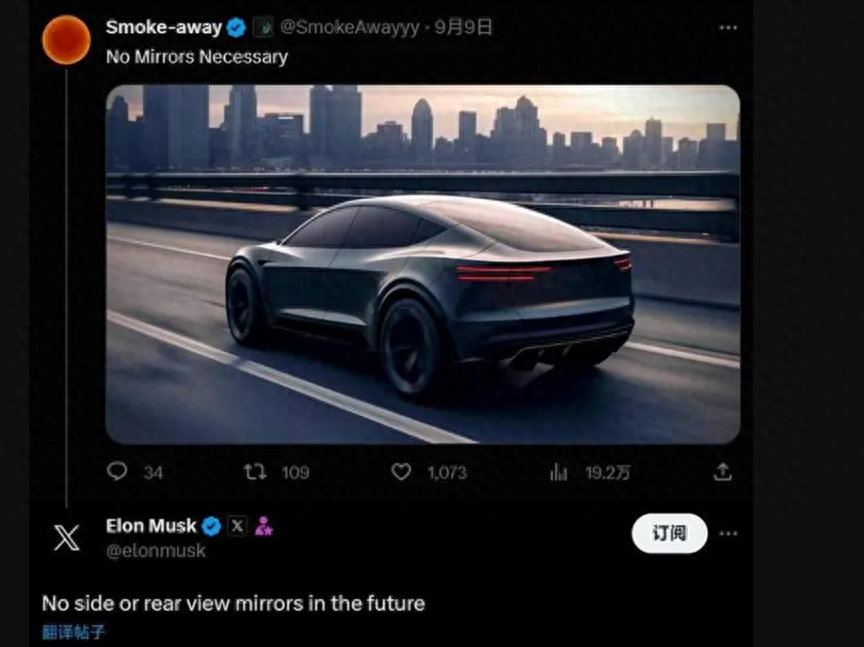Click the 订阅 subscribe button

(x=669, y=533)
